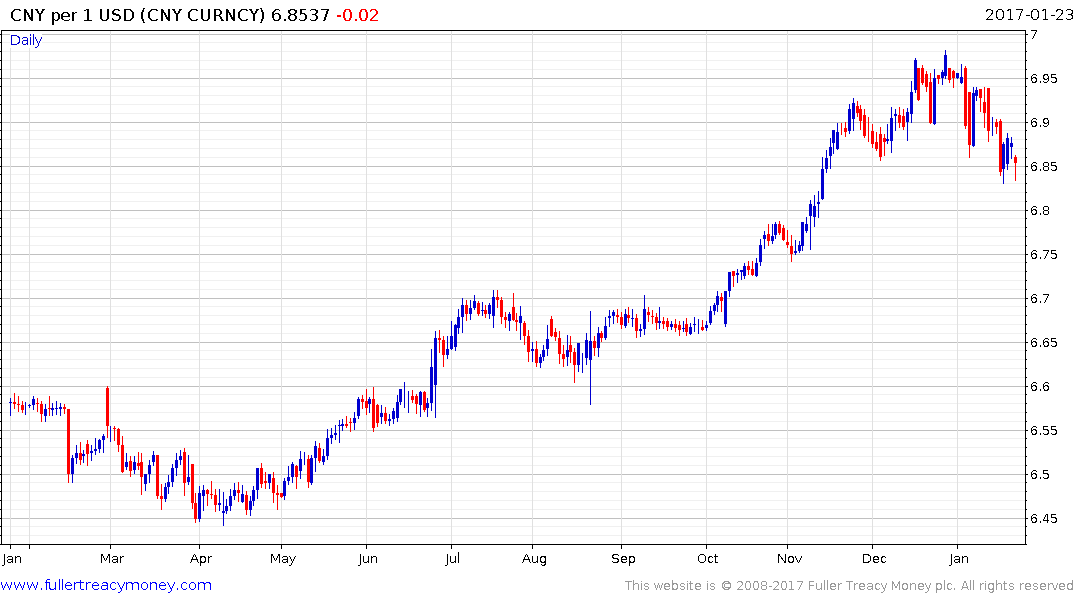This screenshot has width=1075, height=600.
Task: Click the 6.65 price axis label
Action: click(1043, 342)
